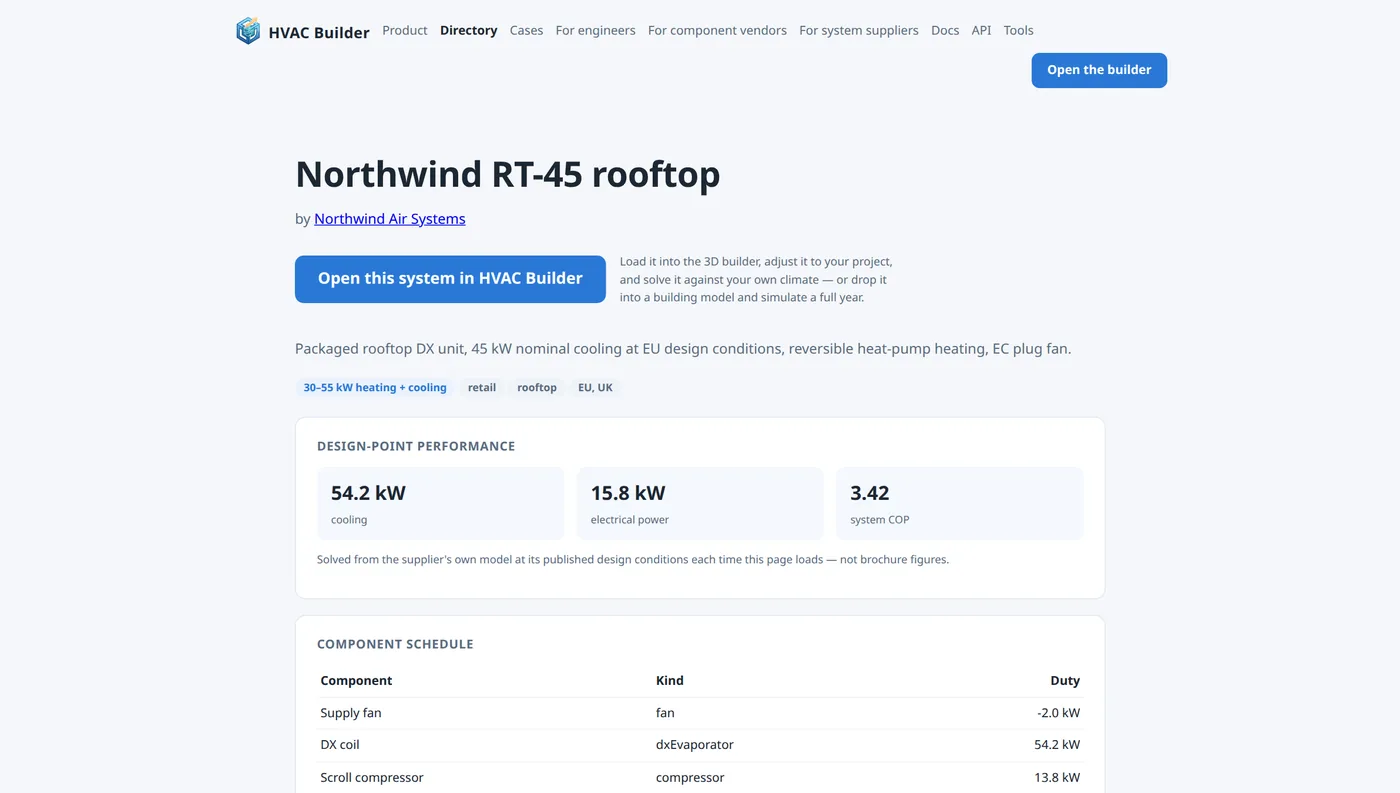The width and height of the screenshot is (1400, 793).
Task: Click the Open the builder button
Action: [1099, 70]
